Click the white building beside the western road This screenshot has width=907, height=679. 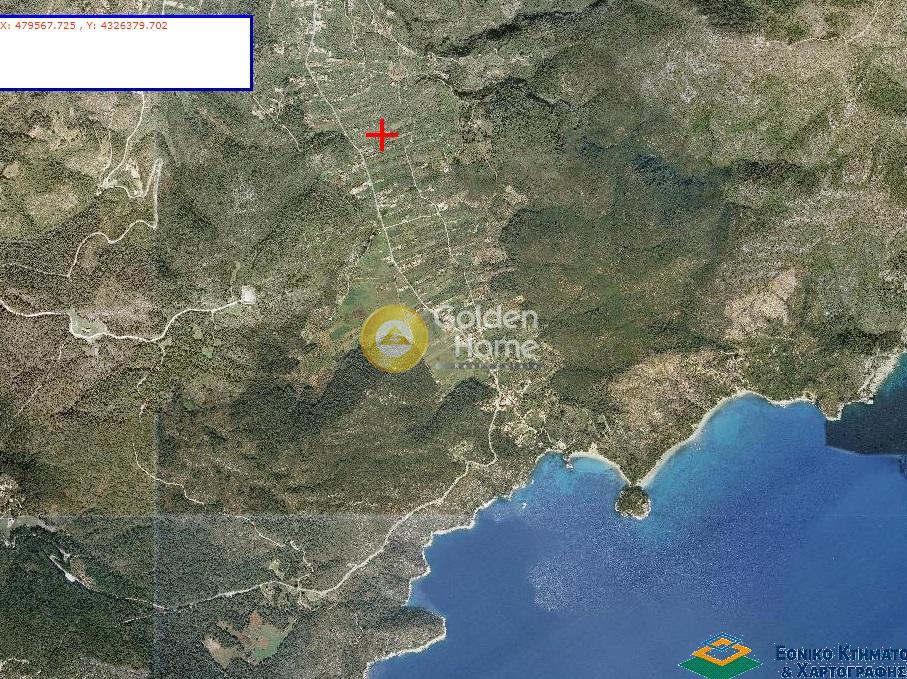click(x=247, y=295)
